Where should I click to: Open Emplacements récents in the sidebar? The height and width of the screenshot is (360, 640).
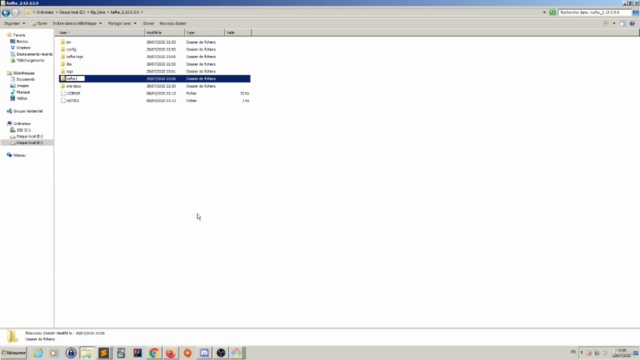(31, 54)
